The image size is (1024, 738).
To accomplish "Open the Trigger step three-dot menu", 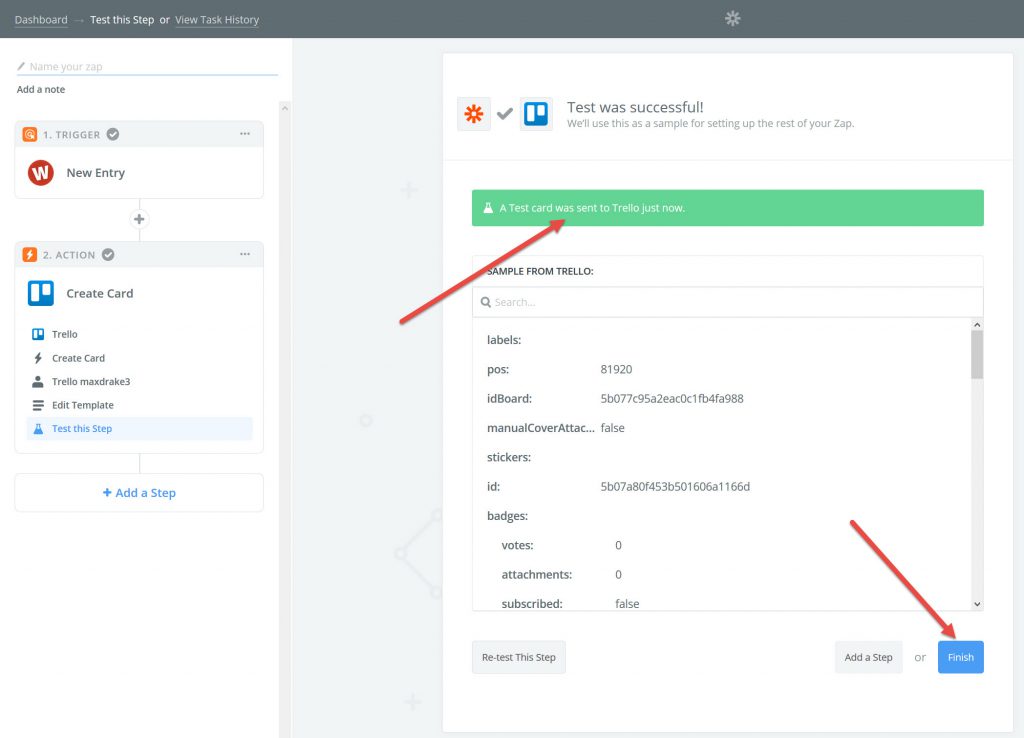I will tap(245, 134).
